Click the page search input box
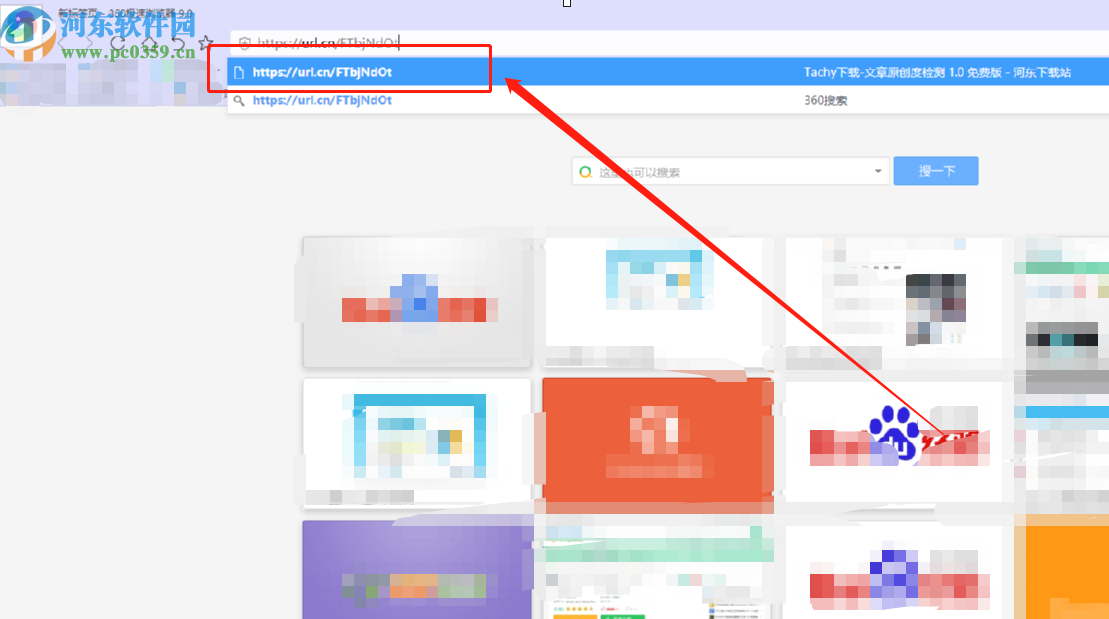 pyautogui.click(x=730, y=171)
